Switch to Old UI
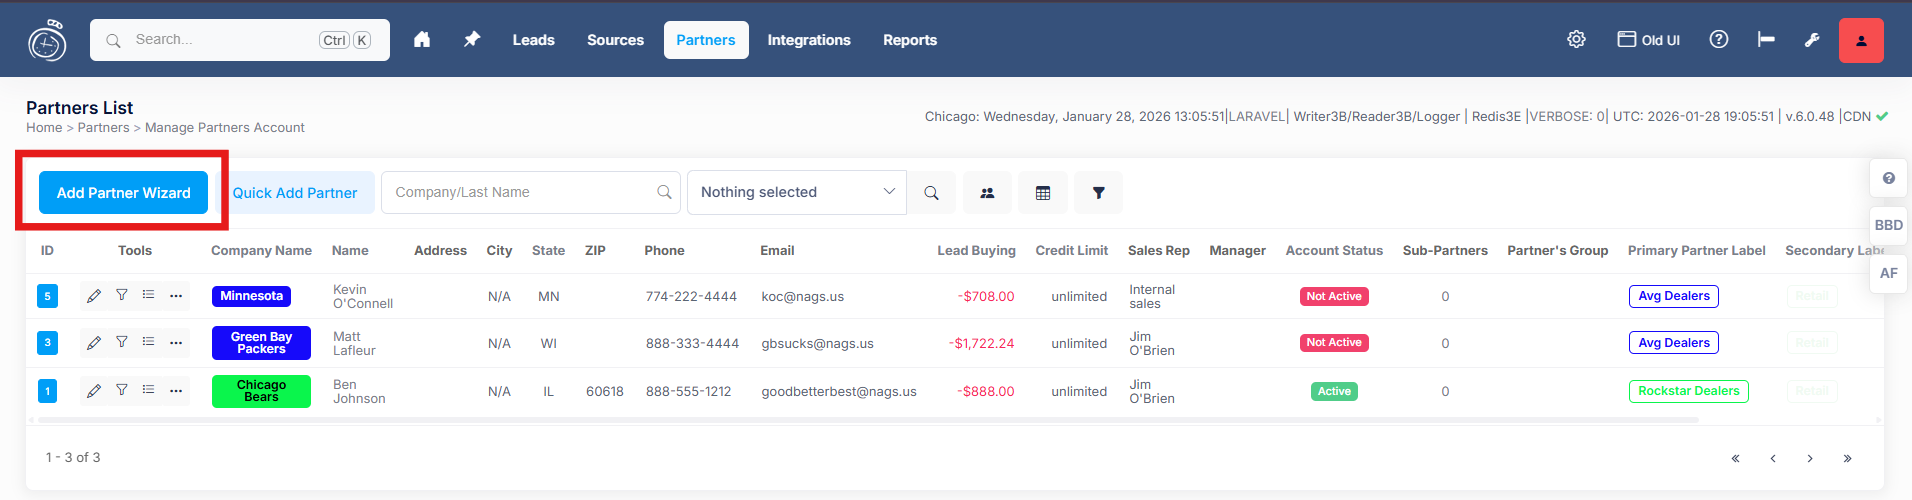This screenshot has width=1912, height=500. click(x=1648, y=40)
